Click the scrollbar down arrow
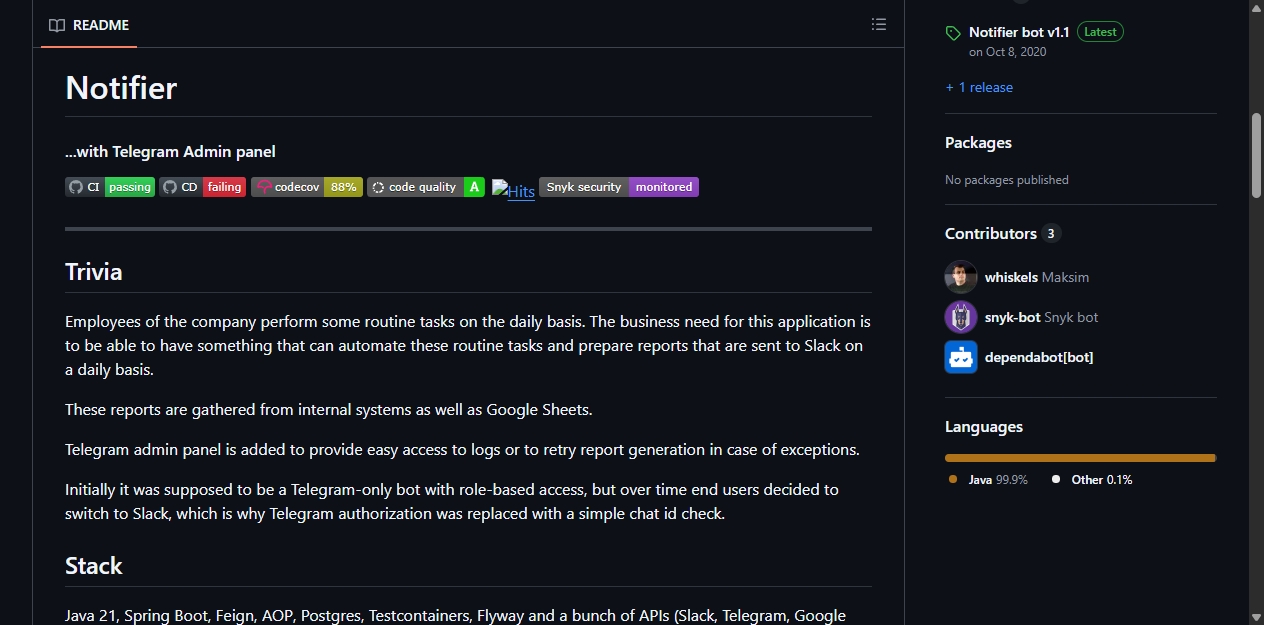 [1256, 616]
